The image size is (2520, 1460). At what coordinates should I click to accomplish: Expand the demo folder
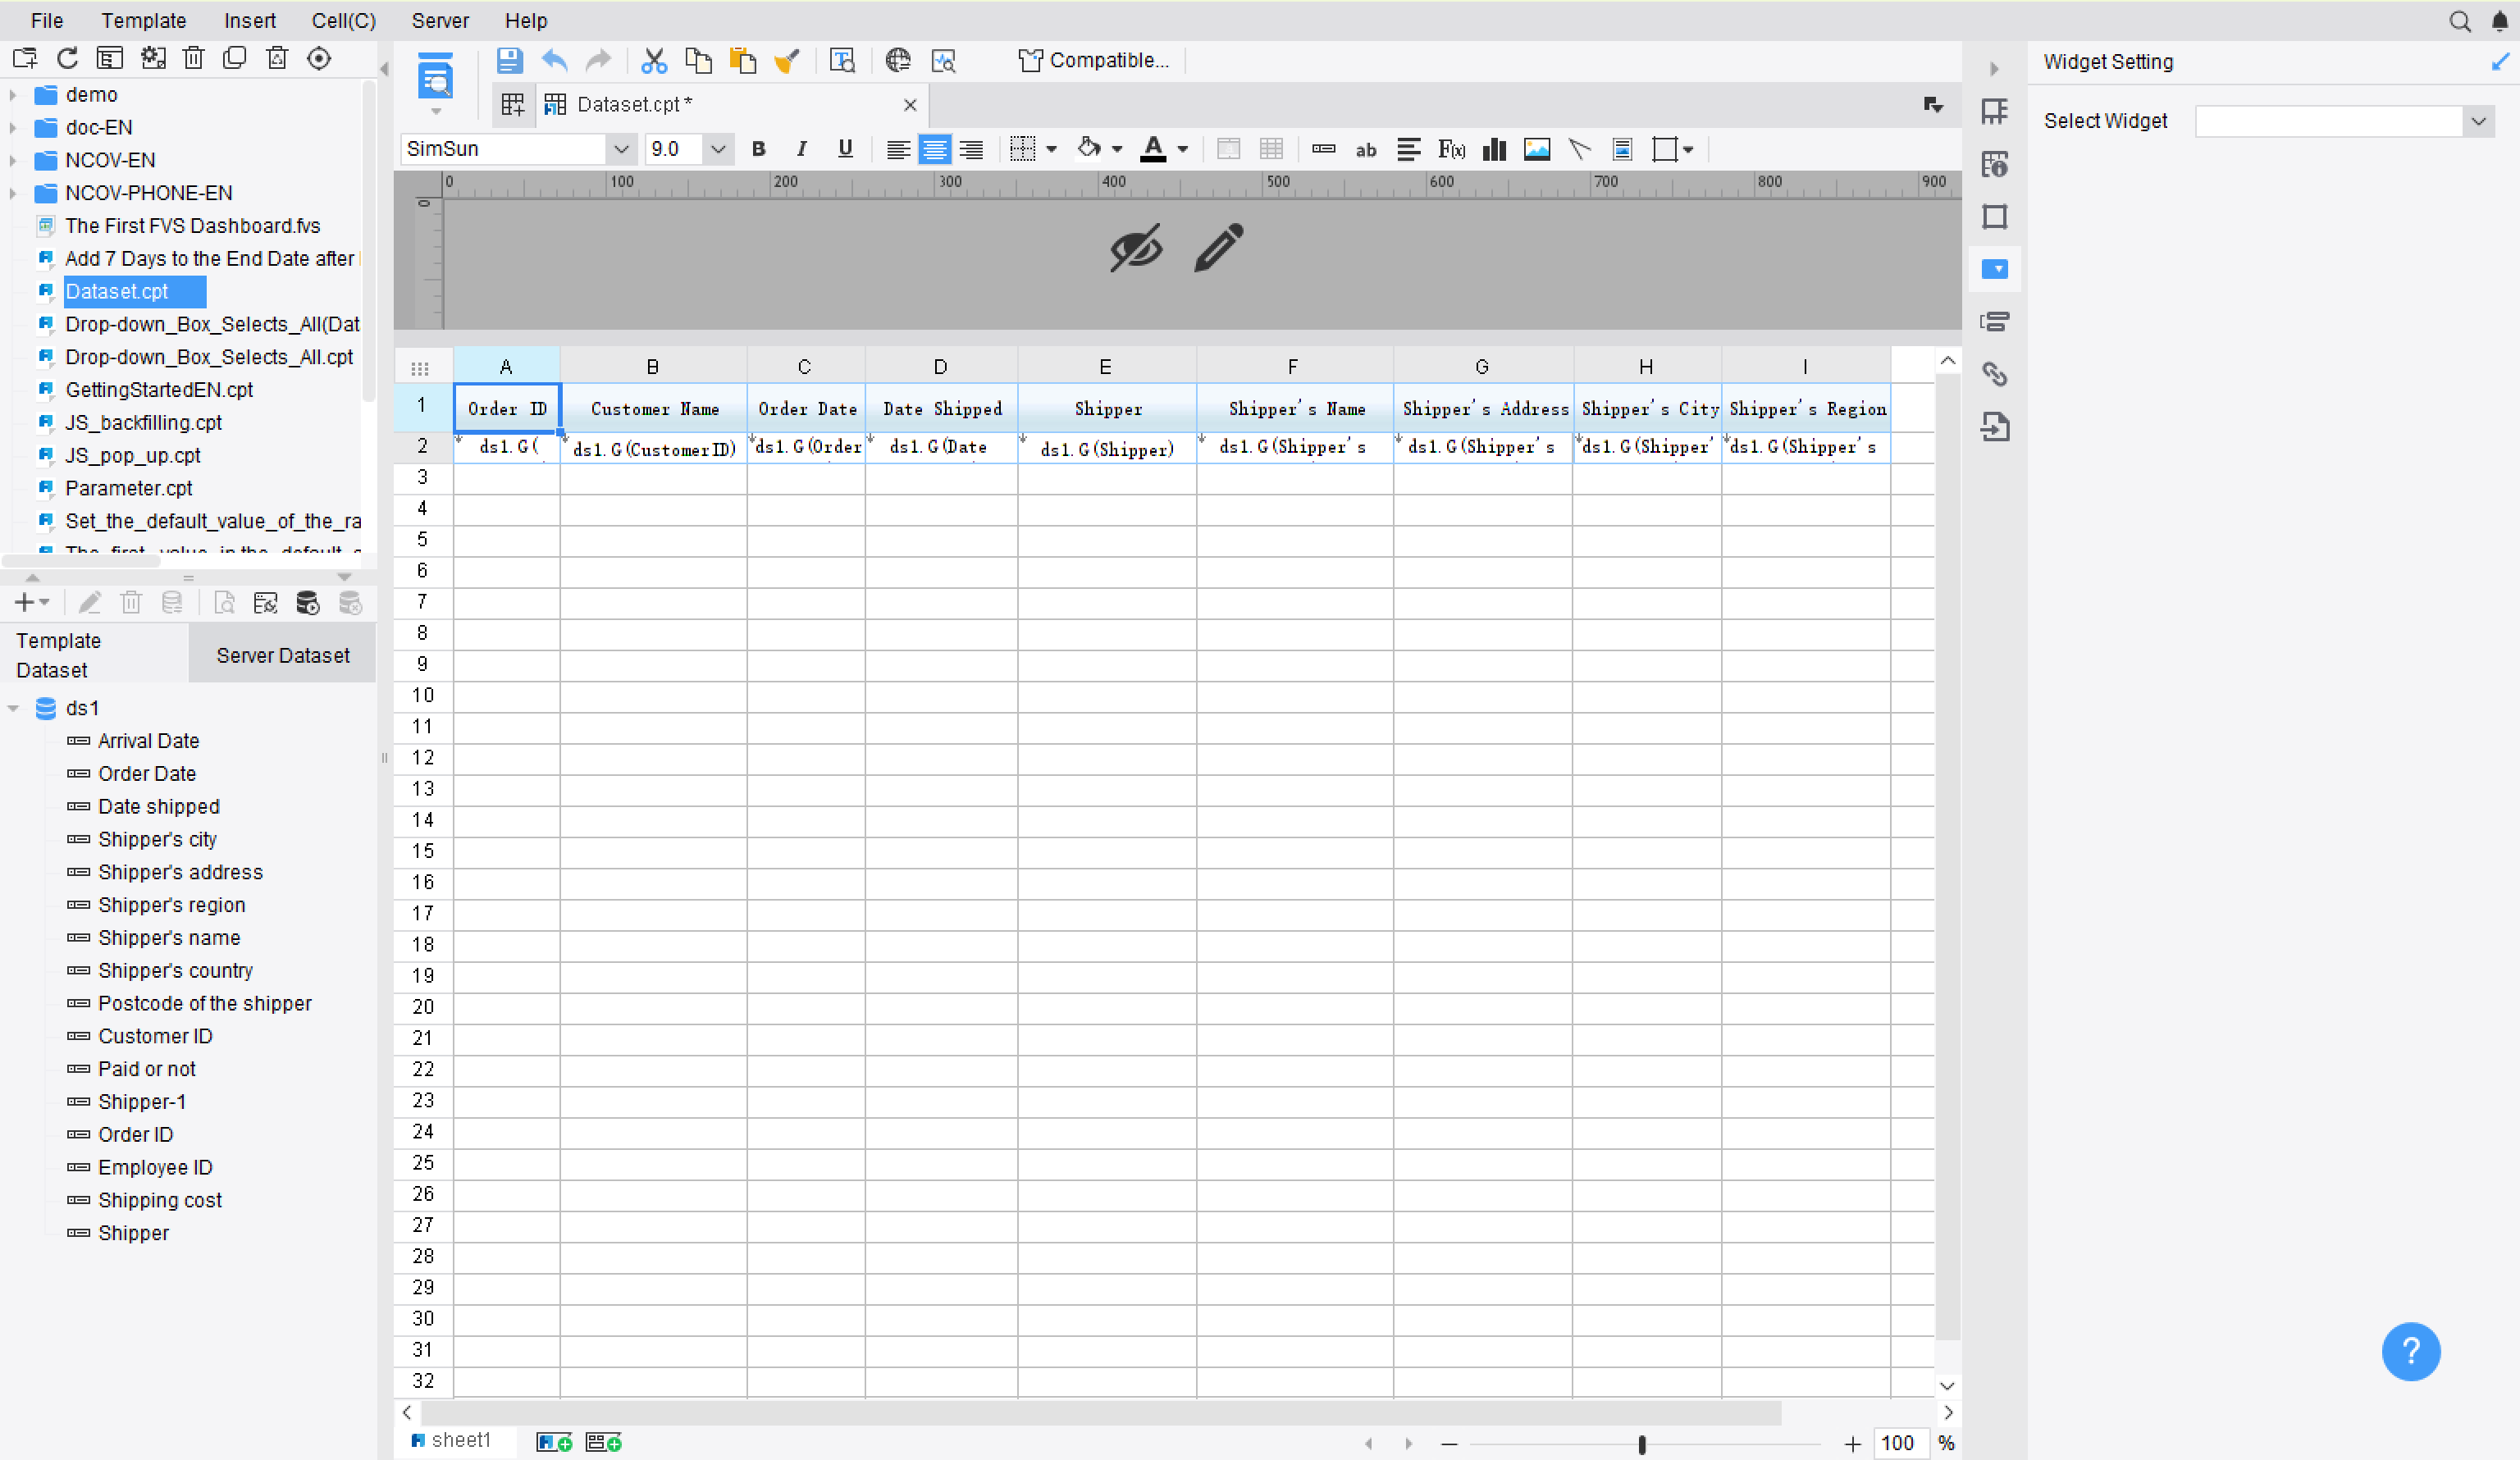[13, 95]
